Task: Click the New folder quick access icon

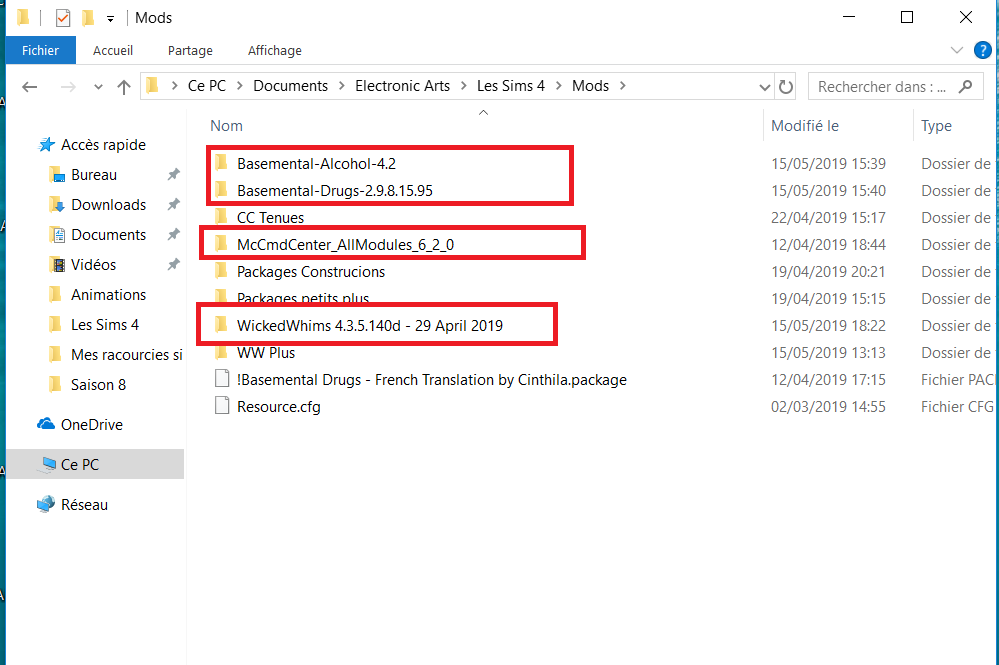Action: tap(88, 18)
